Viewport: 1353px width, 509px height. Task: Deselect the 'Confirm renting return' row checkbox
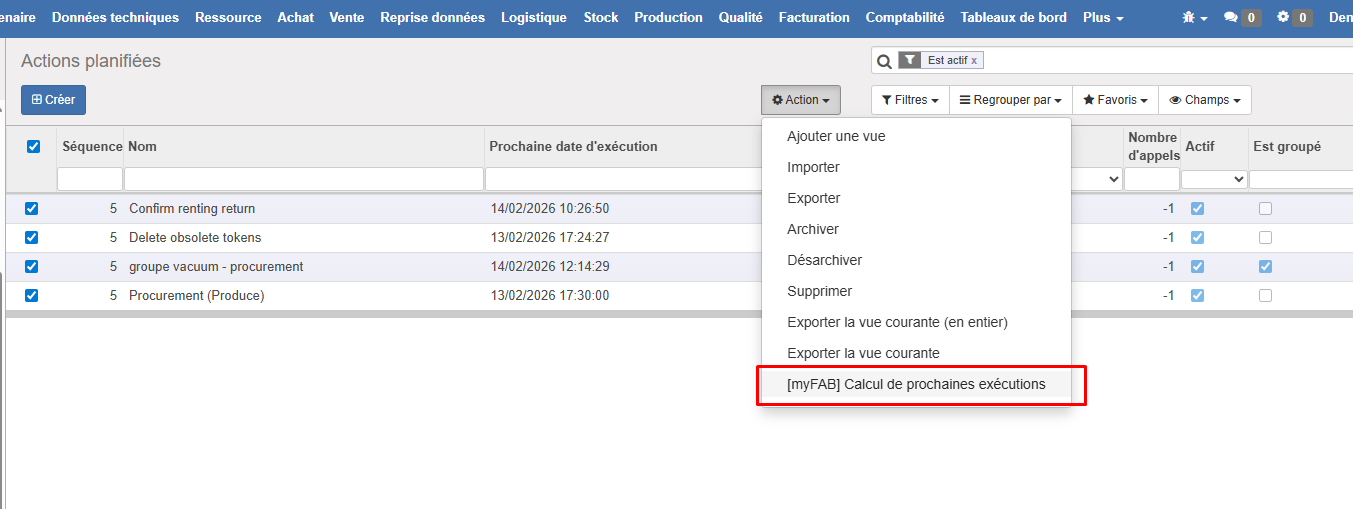point(31,209)
